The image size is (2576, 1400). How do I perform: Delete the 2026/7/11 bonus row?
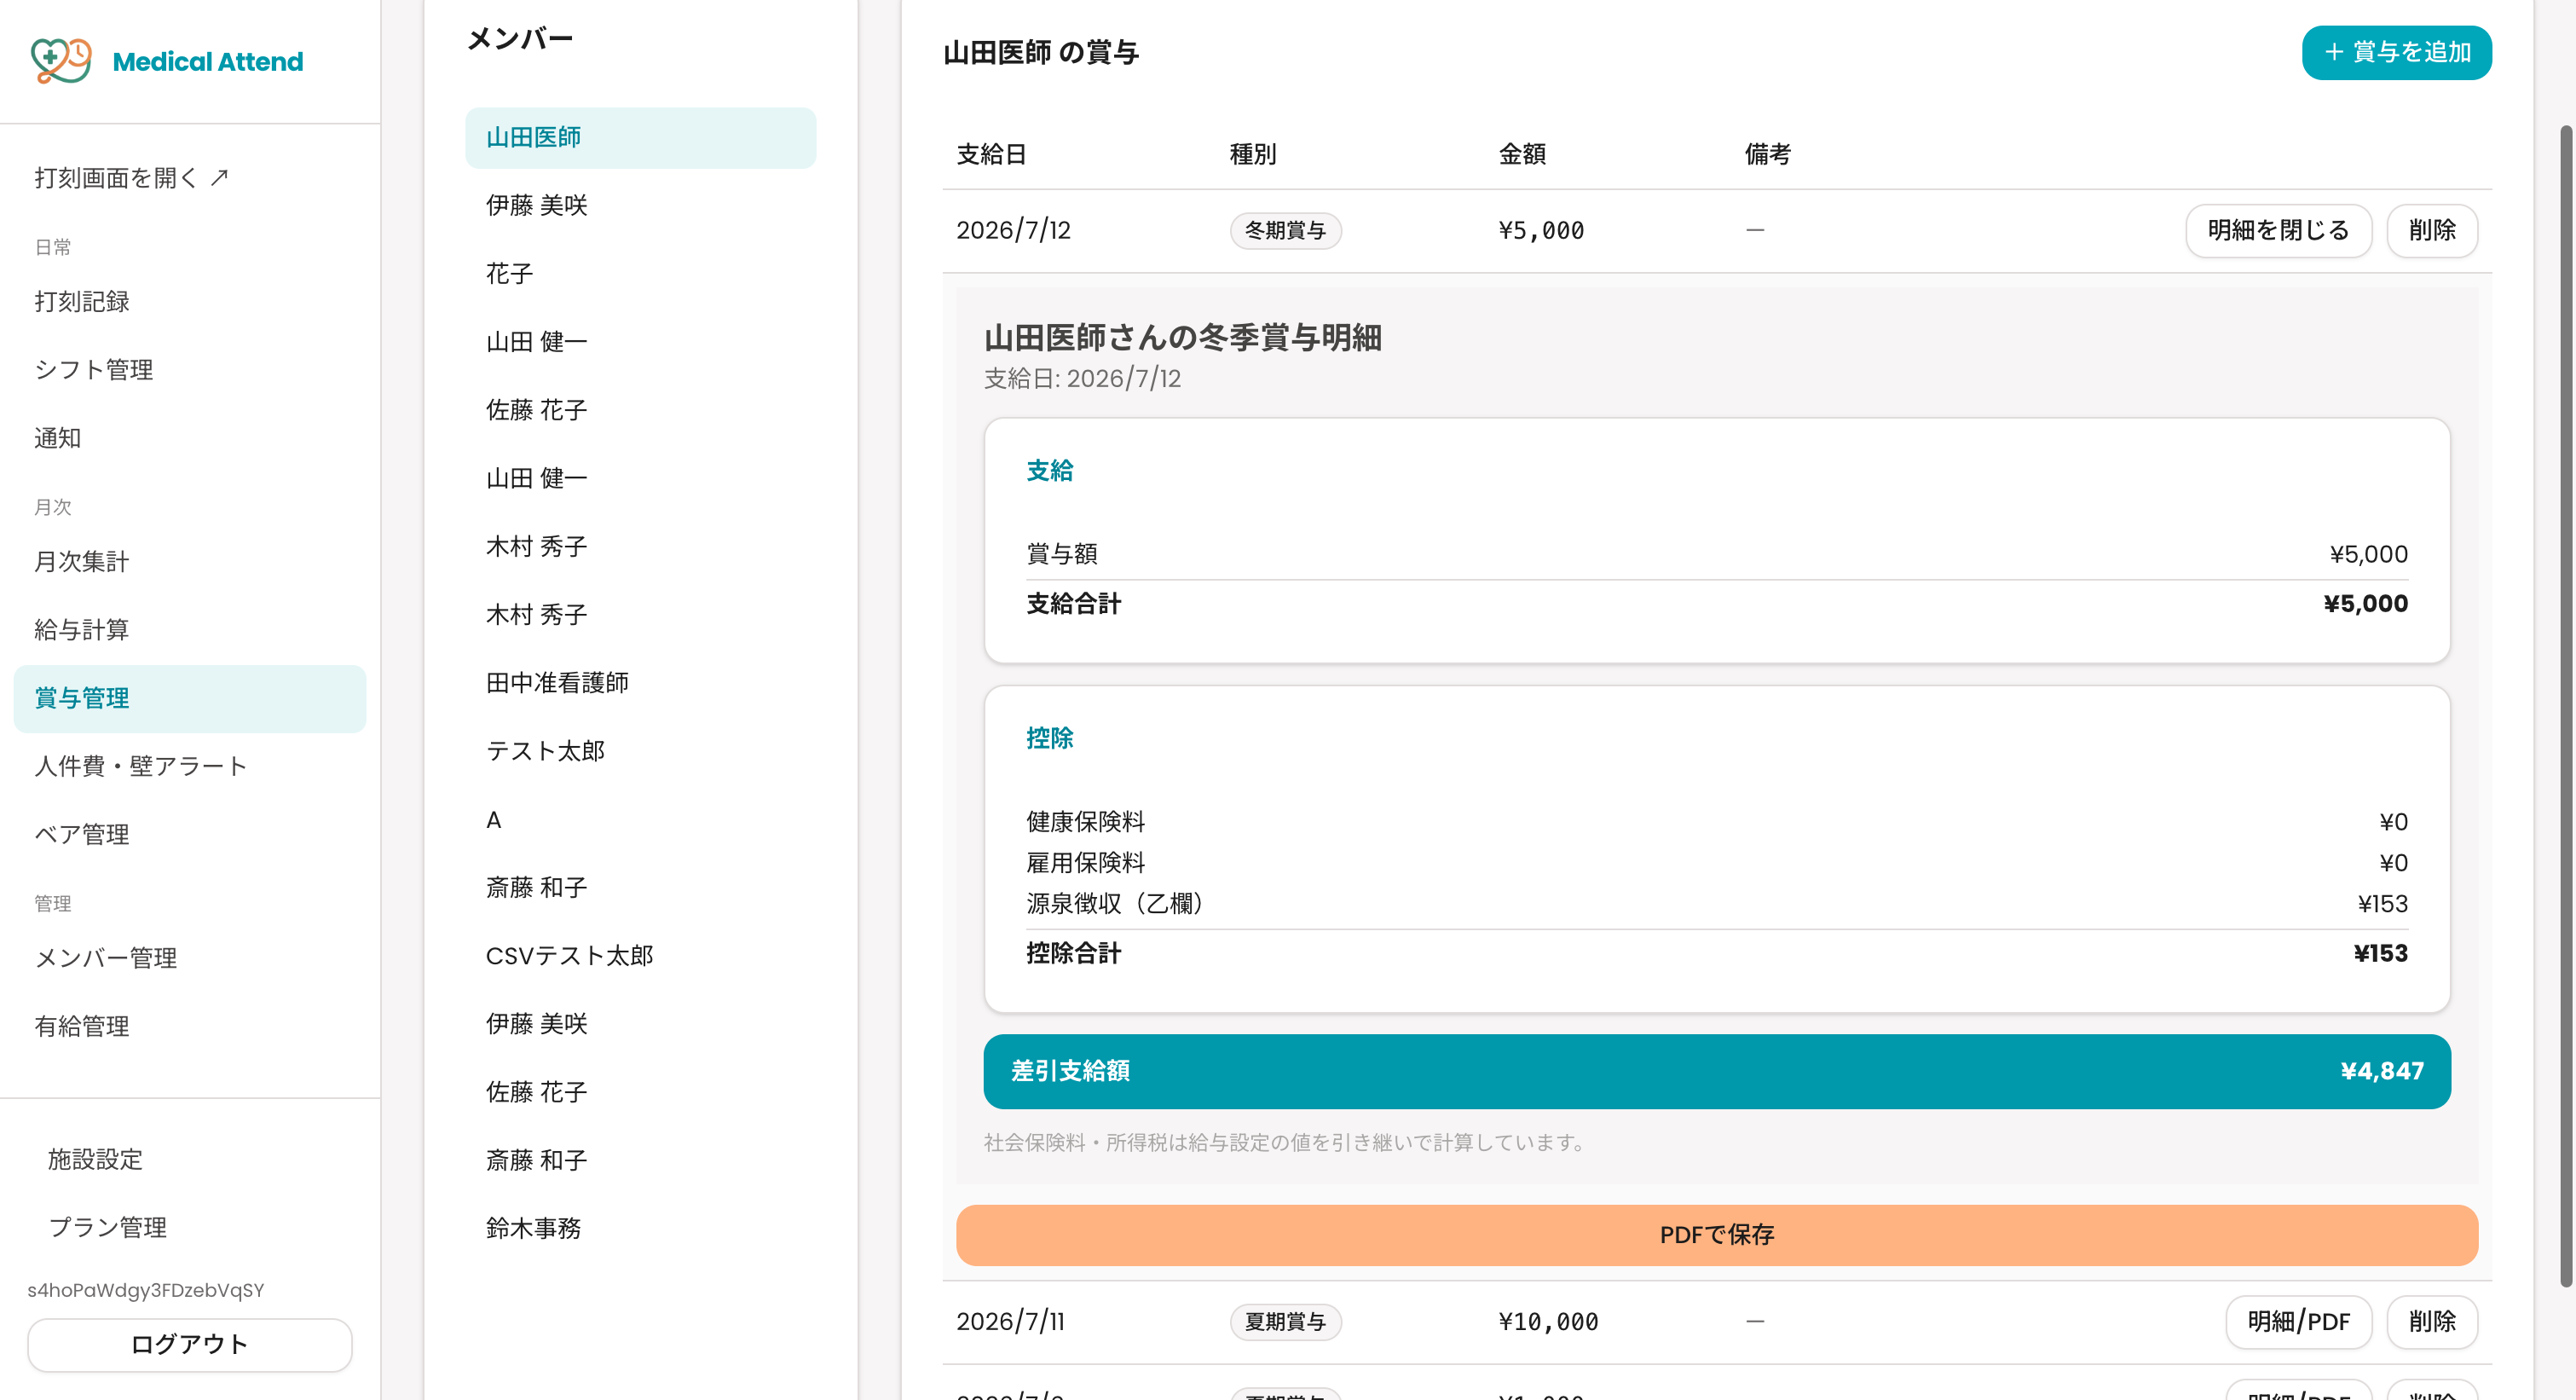point(2432,1321)
